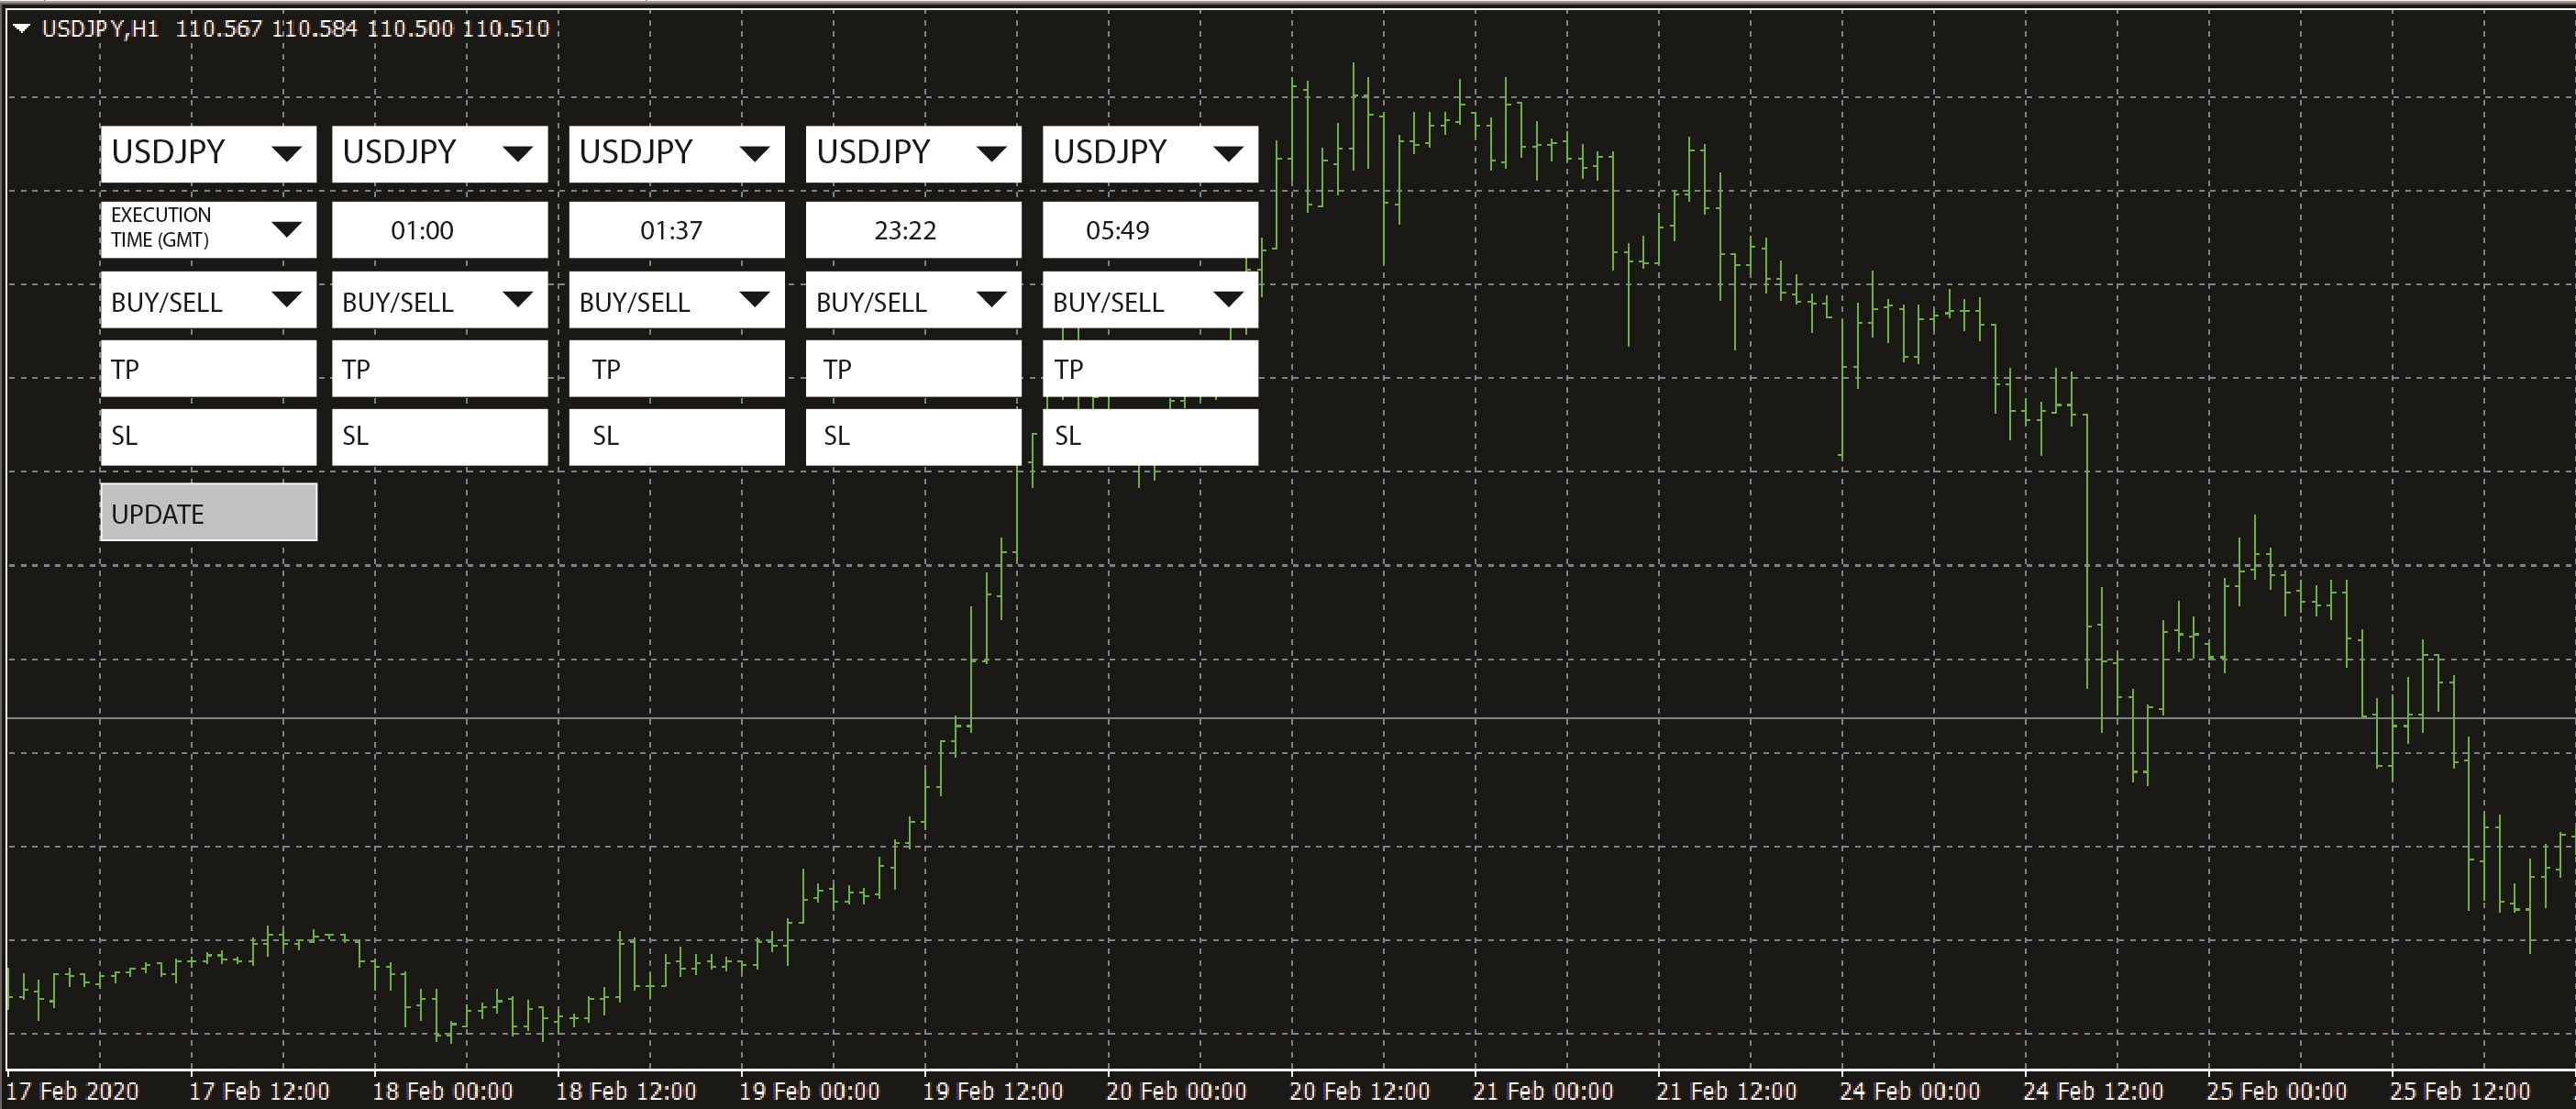Open BUY/SELL dropdown under 23:22

[914, 300]
